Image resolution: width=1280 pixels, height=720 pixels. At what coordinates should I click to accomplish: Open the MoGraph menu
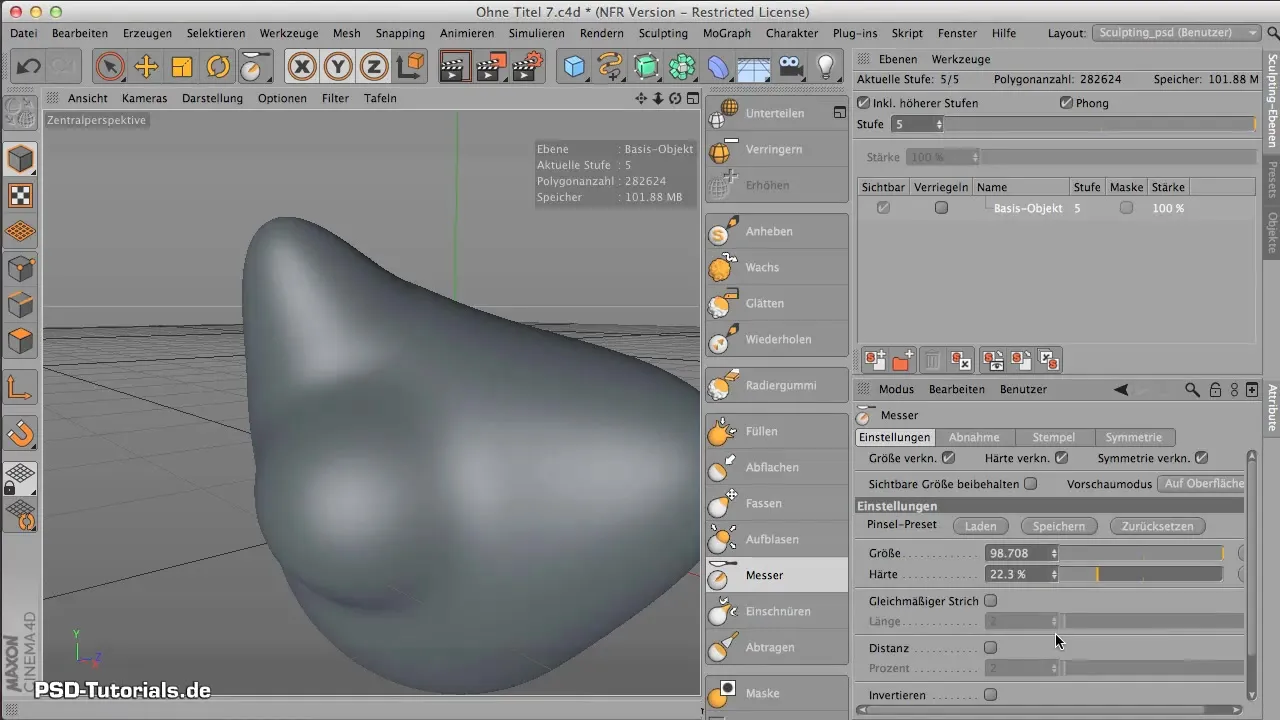pyautogui.click(x=727, y=33)
